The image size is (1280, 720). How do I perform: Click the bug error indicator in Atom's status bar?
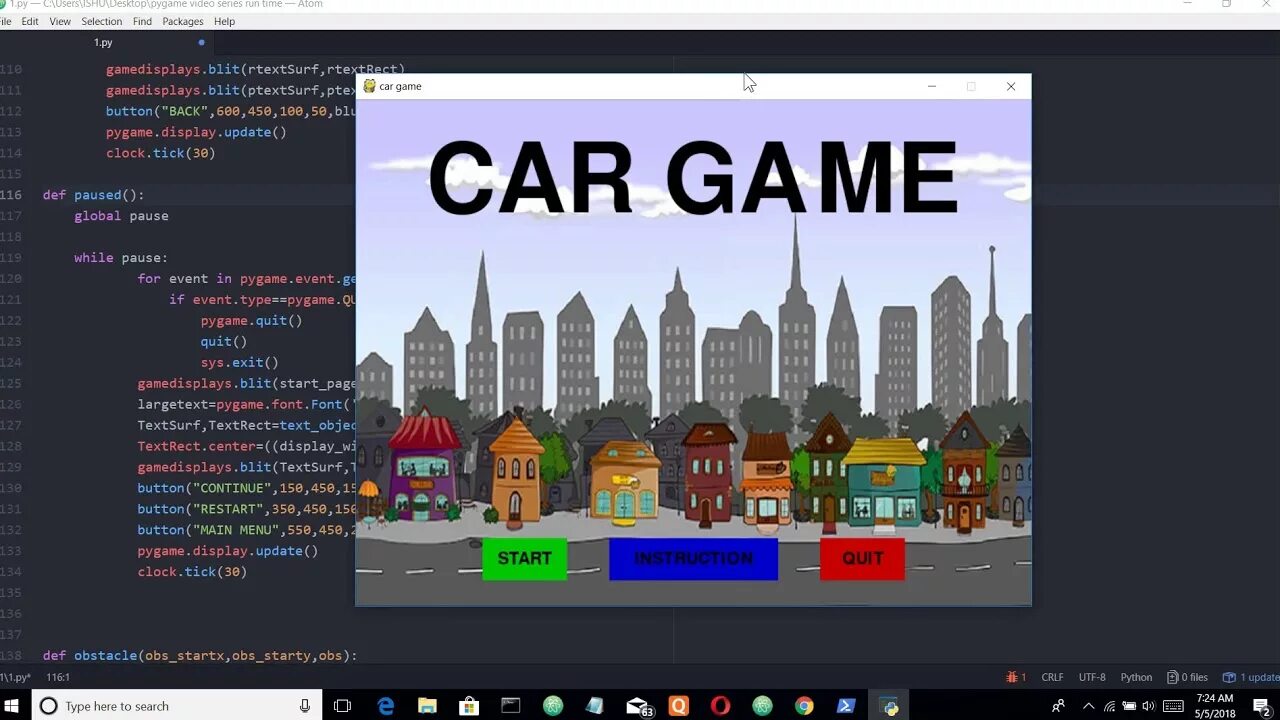click(1013, 677)
